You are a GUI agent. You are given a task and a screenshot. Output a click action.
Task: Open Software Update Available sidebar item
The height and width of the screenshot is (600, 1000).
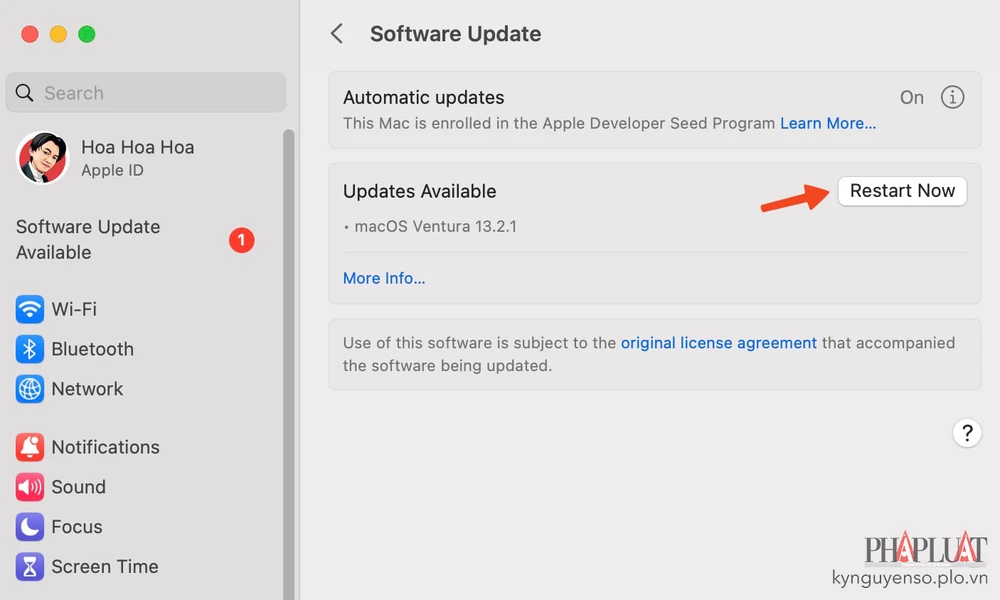coord(88,240)
